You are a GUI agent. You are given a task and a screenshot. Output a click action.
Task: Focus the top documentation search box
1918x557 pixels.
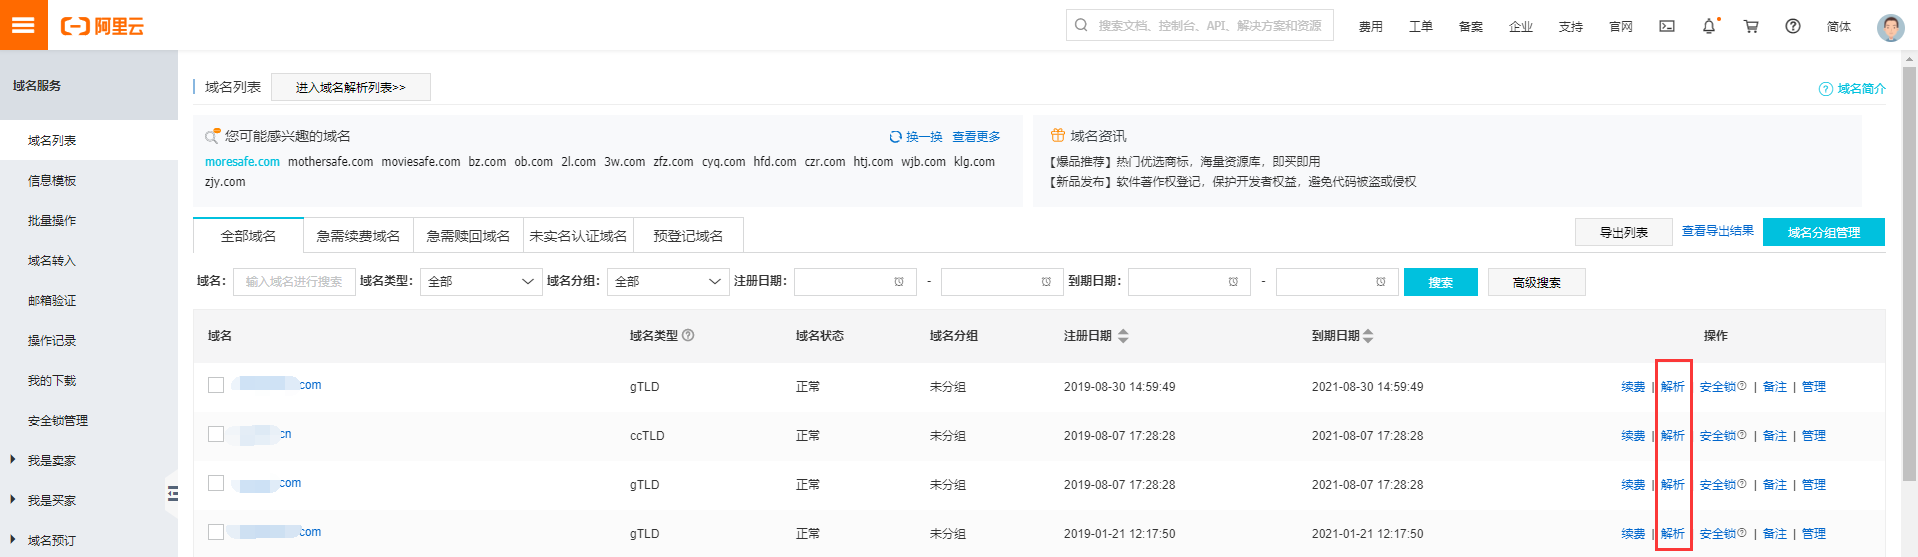tap(1200, 25)
